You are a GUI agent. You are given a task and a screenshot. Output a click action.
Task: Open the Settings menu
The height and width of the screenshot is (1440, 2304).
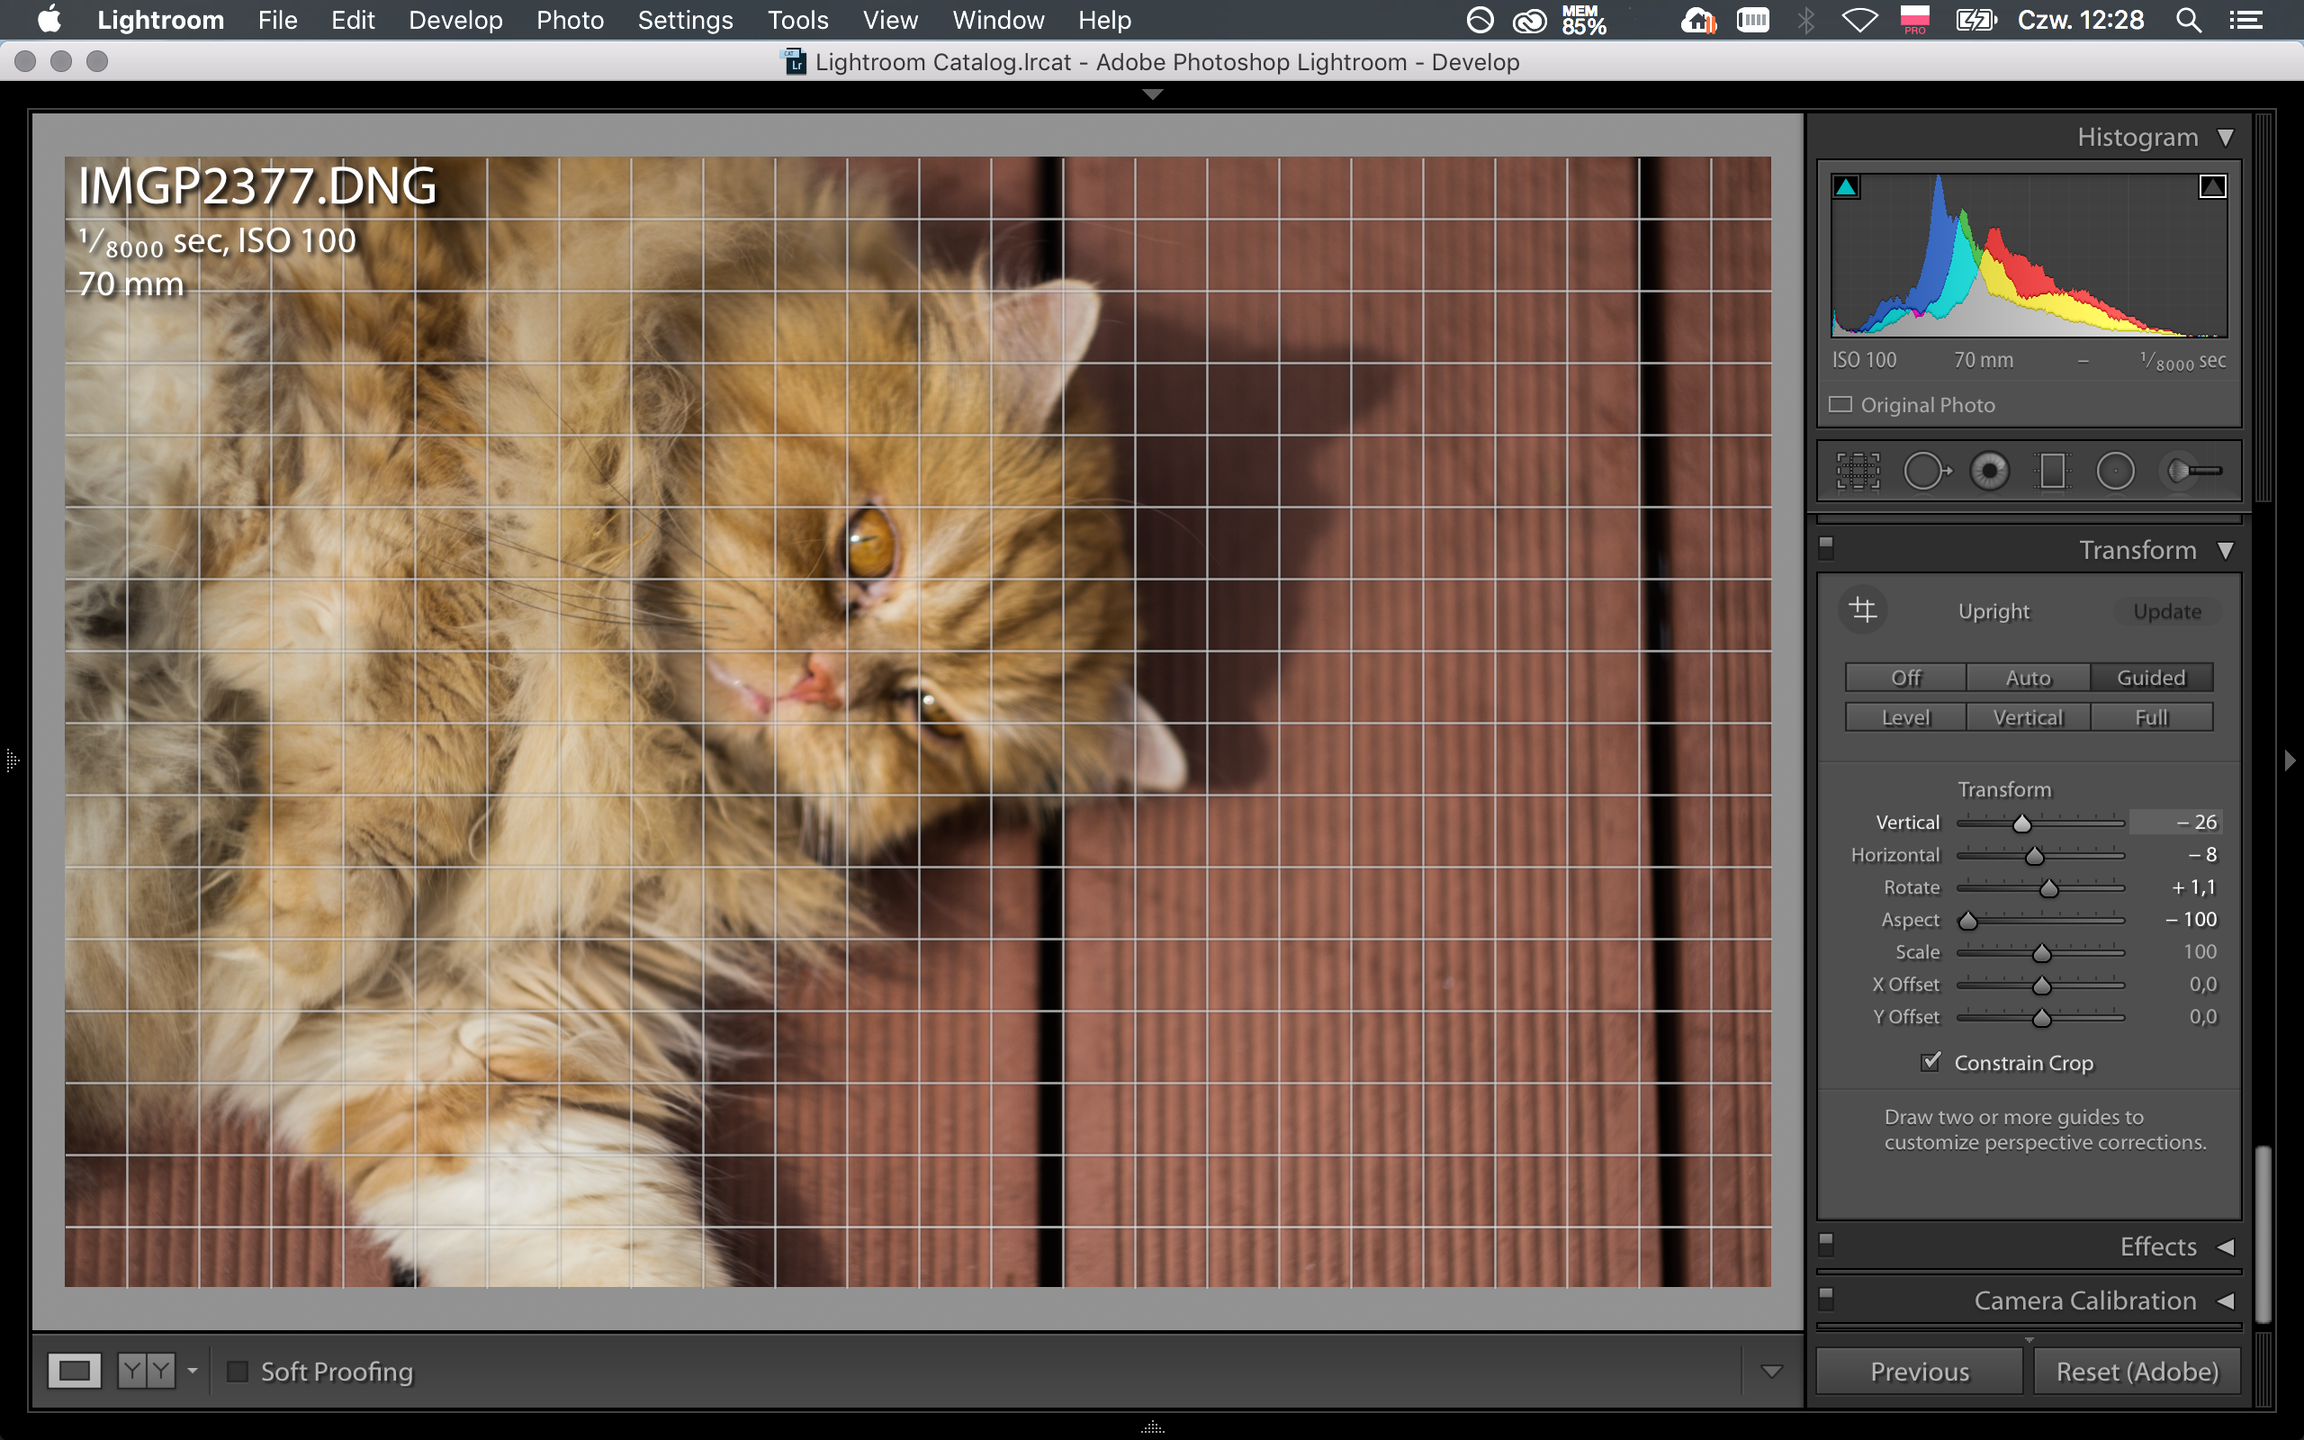pyautogui.click(x=685, y=20)
